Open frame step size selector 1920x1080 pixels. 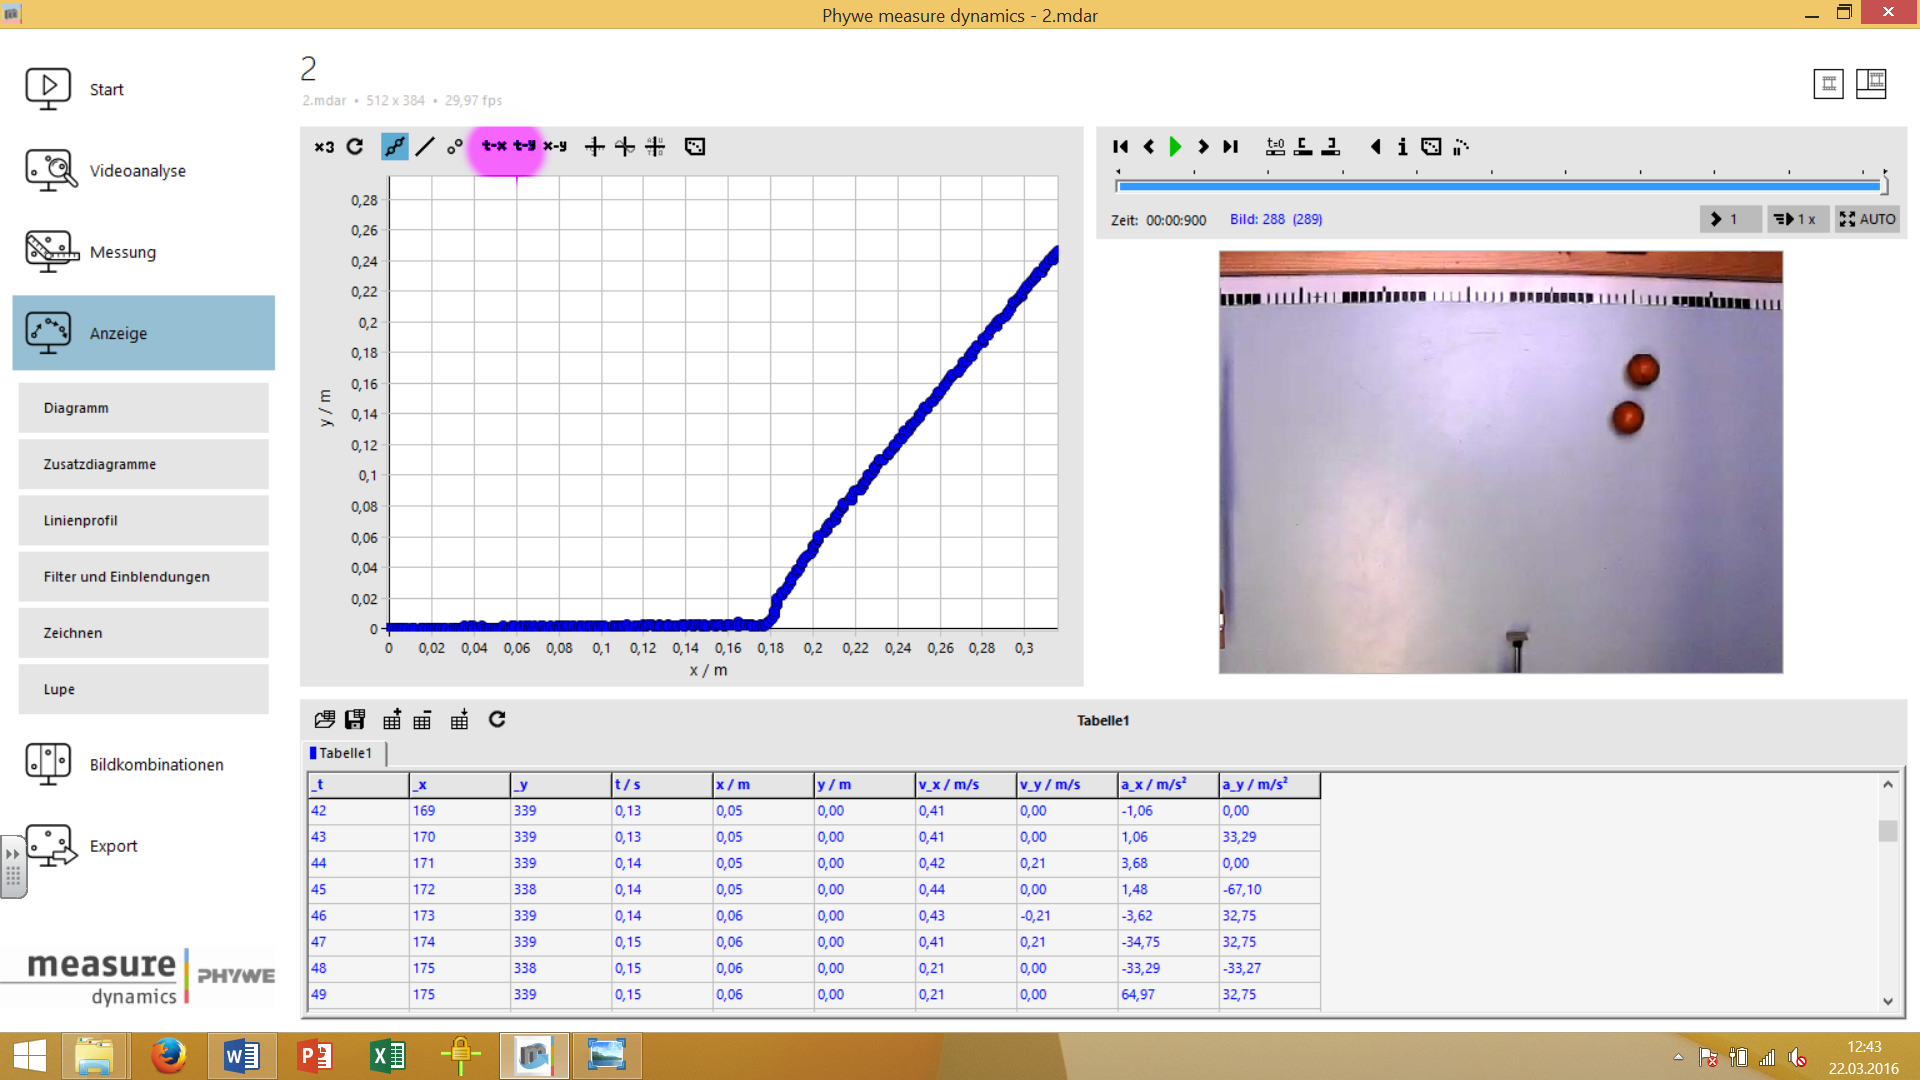click(x=1730, y=219)
